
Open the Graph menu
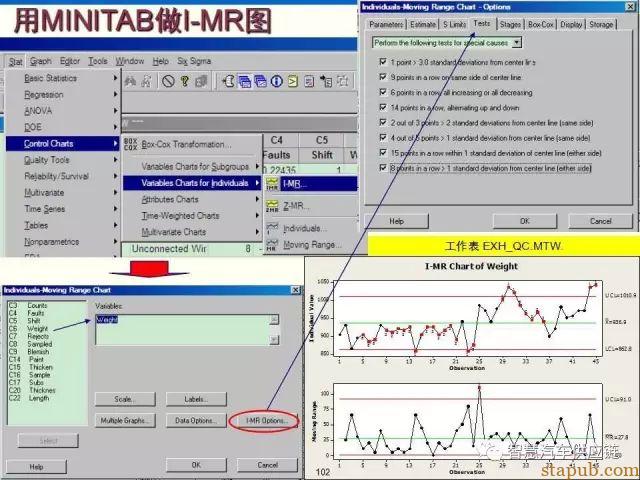pyautogui.click(x=40, y=61)
